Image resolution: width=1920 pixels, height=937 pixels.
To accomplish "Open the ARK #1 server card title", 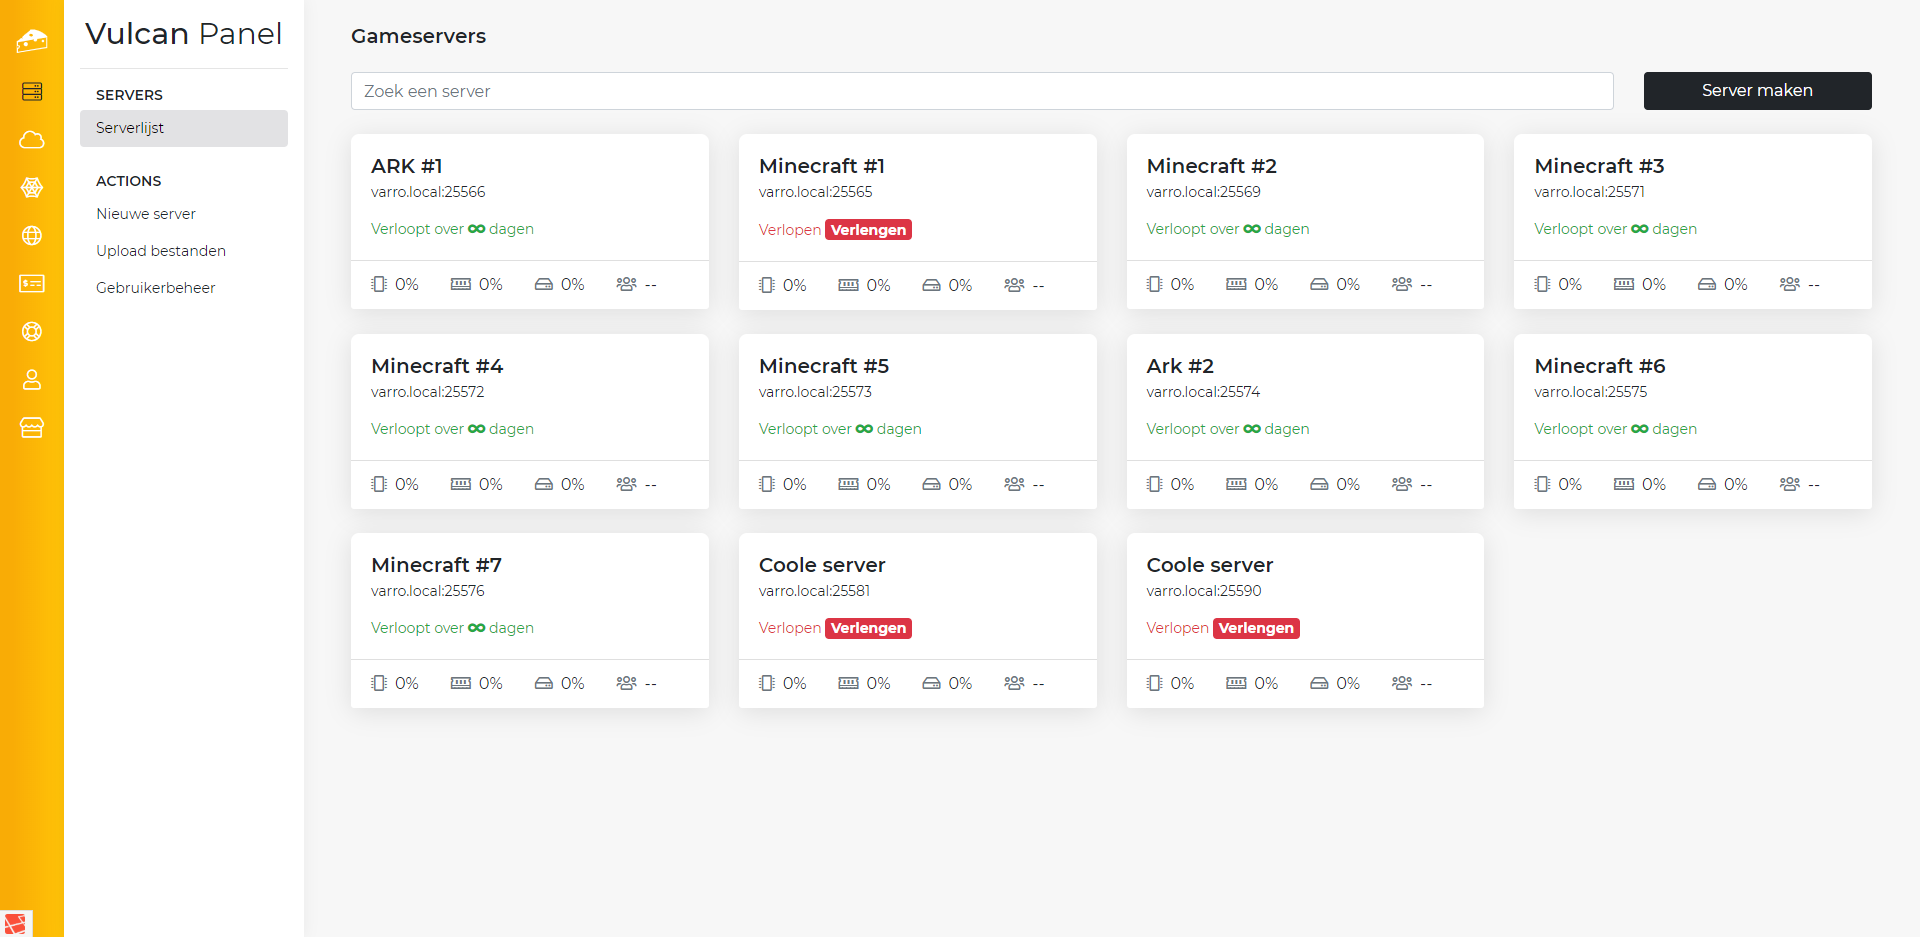I will 407,166.
